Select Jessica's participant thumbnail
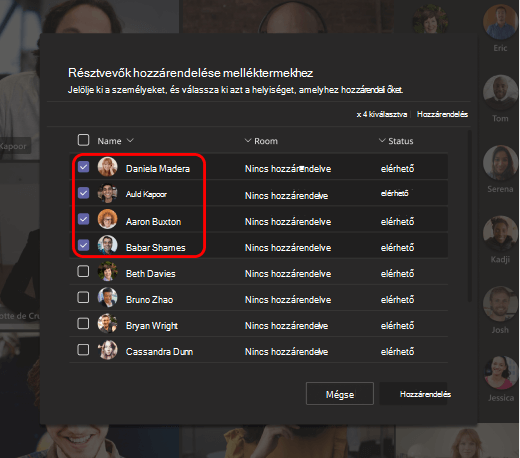520x458 pixels. (500, 373)
